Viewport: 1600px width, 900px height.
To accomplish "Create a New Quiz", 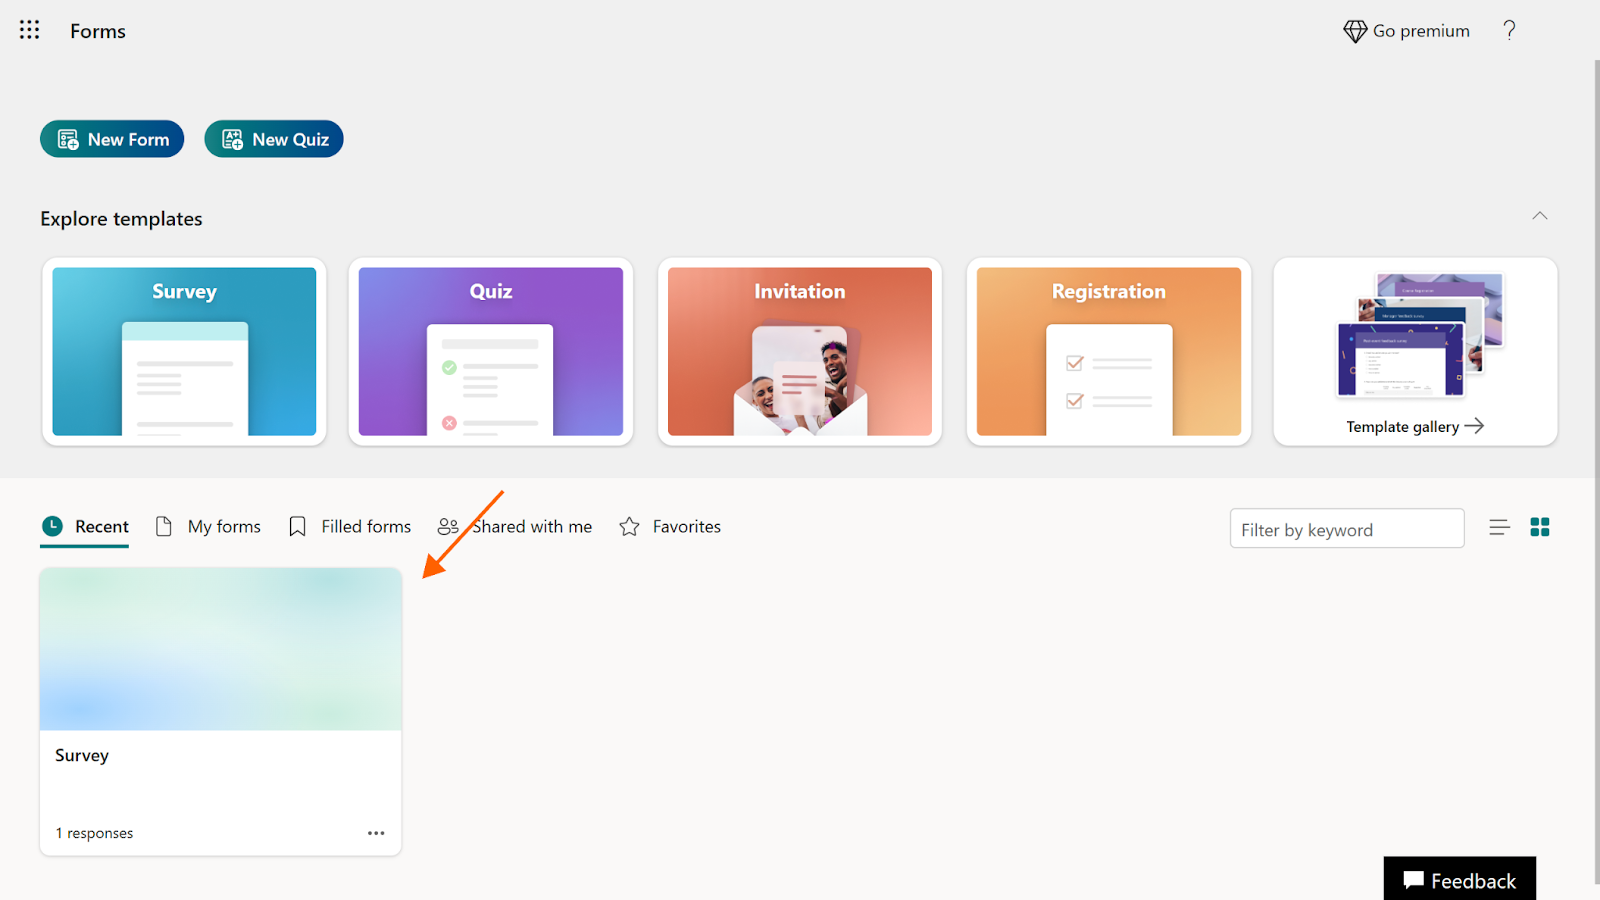I will click(x=274, y=139).
